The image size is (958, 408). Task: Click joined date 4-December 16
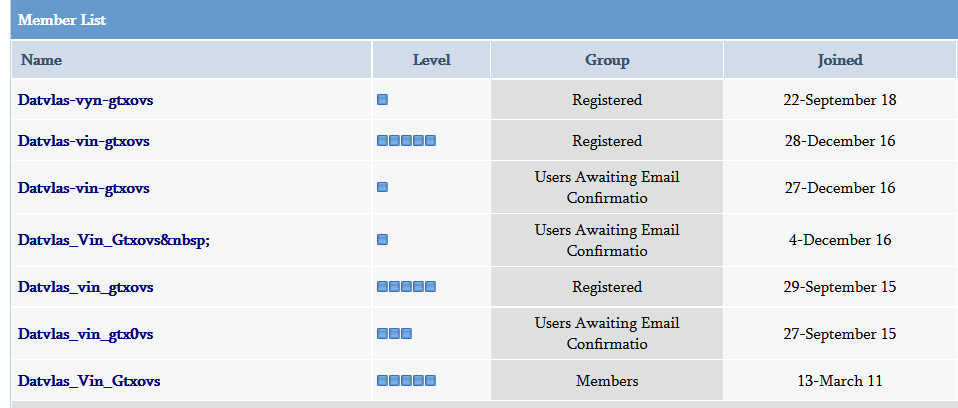click(840, 240)
